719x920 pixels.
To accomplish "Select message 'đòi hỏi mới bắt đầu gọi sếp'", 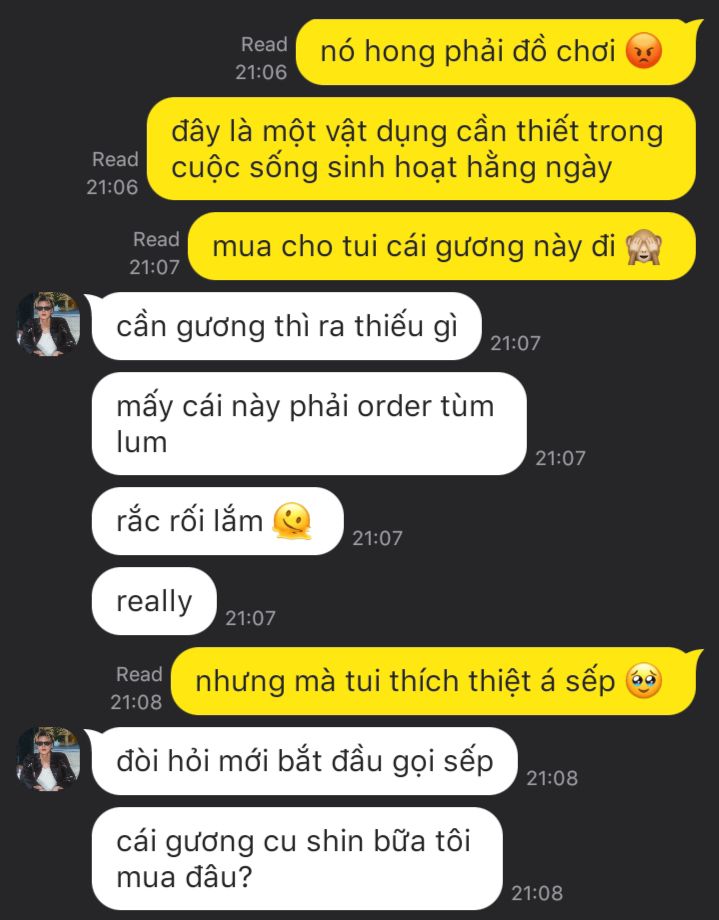I will (305, 761).
